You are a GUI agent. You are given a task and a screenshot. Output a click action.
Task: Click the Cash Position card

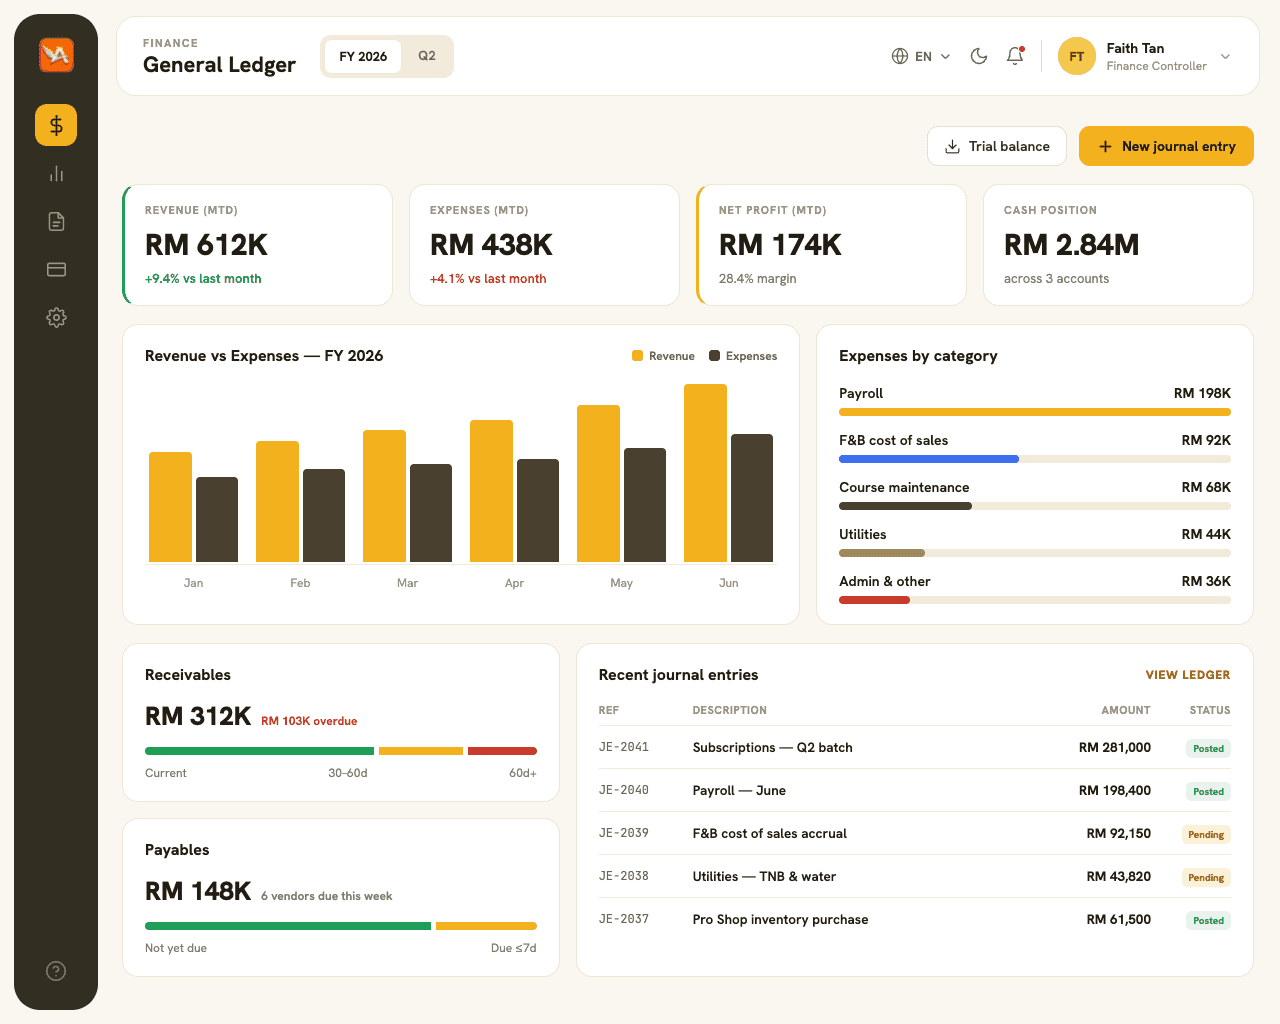click(1118, 245)
